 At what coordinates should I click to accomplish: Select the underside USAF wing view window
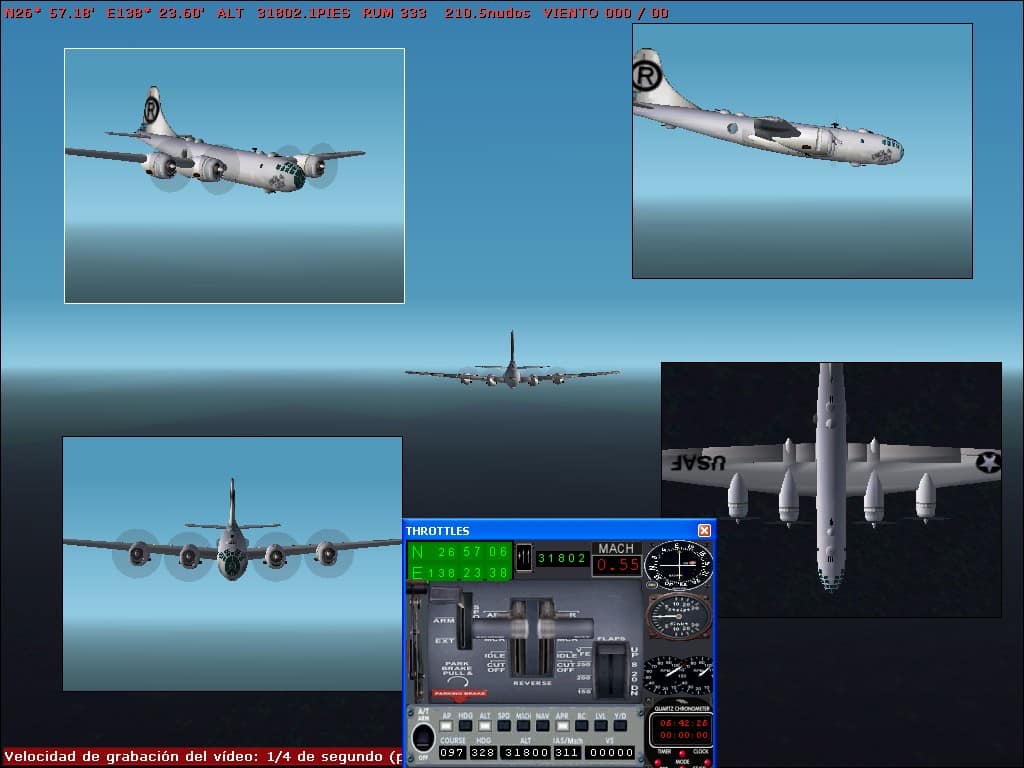pos(831,489)
